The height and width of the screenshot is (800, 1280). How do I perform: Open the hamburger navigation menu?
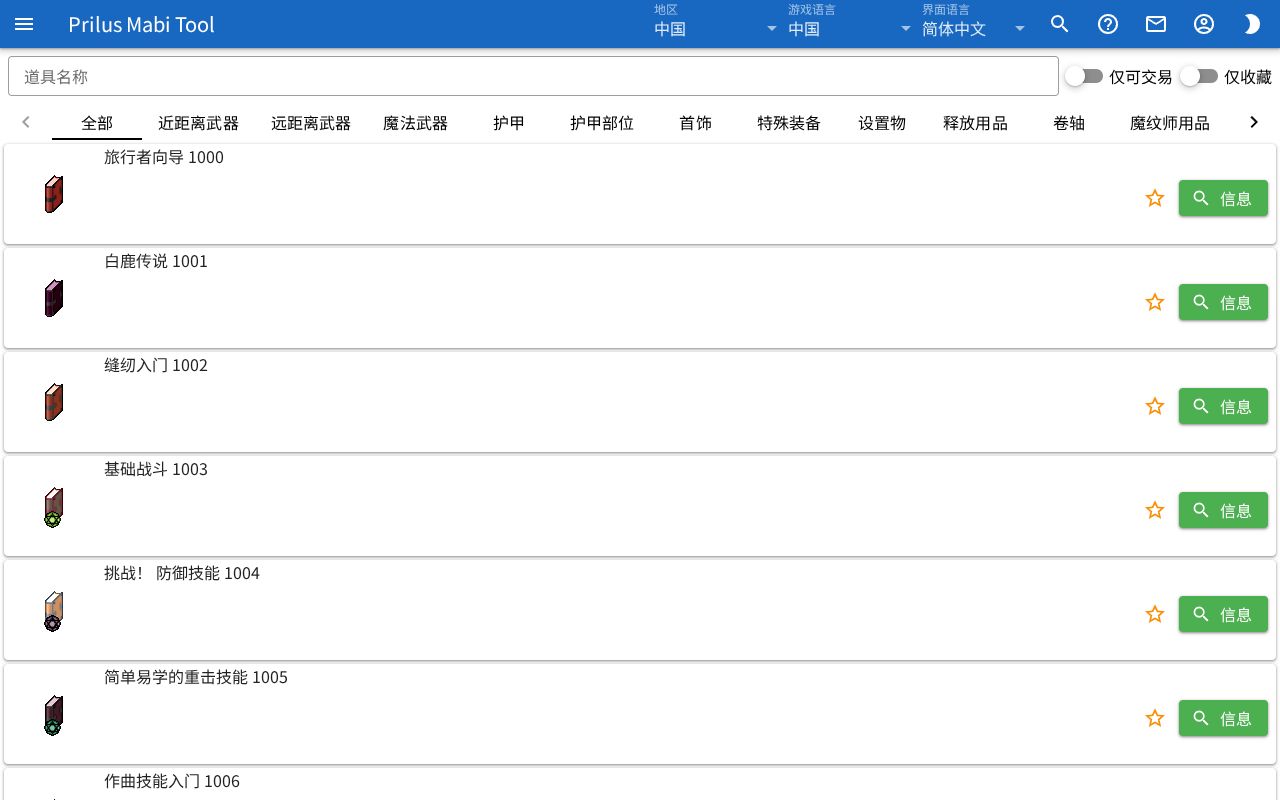coord(24,24)
